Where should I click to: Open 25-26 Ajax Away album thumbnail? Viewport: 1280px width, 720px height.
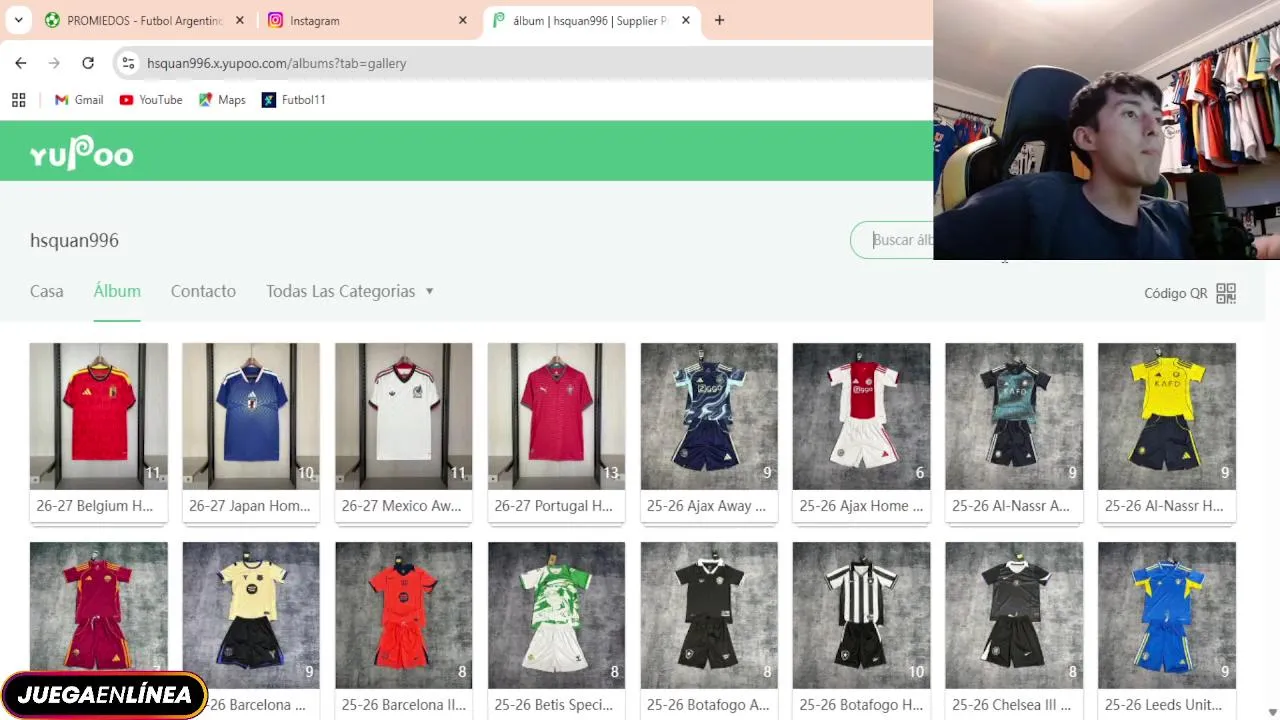pyautogui.click(x=709, y=416)
